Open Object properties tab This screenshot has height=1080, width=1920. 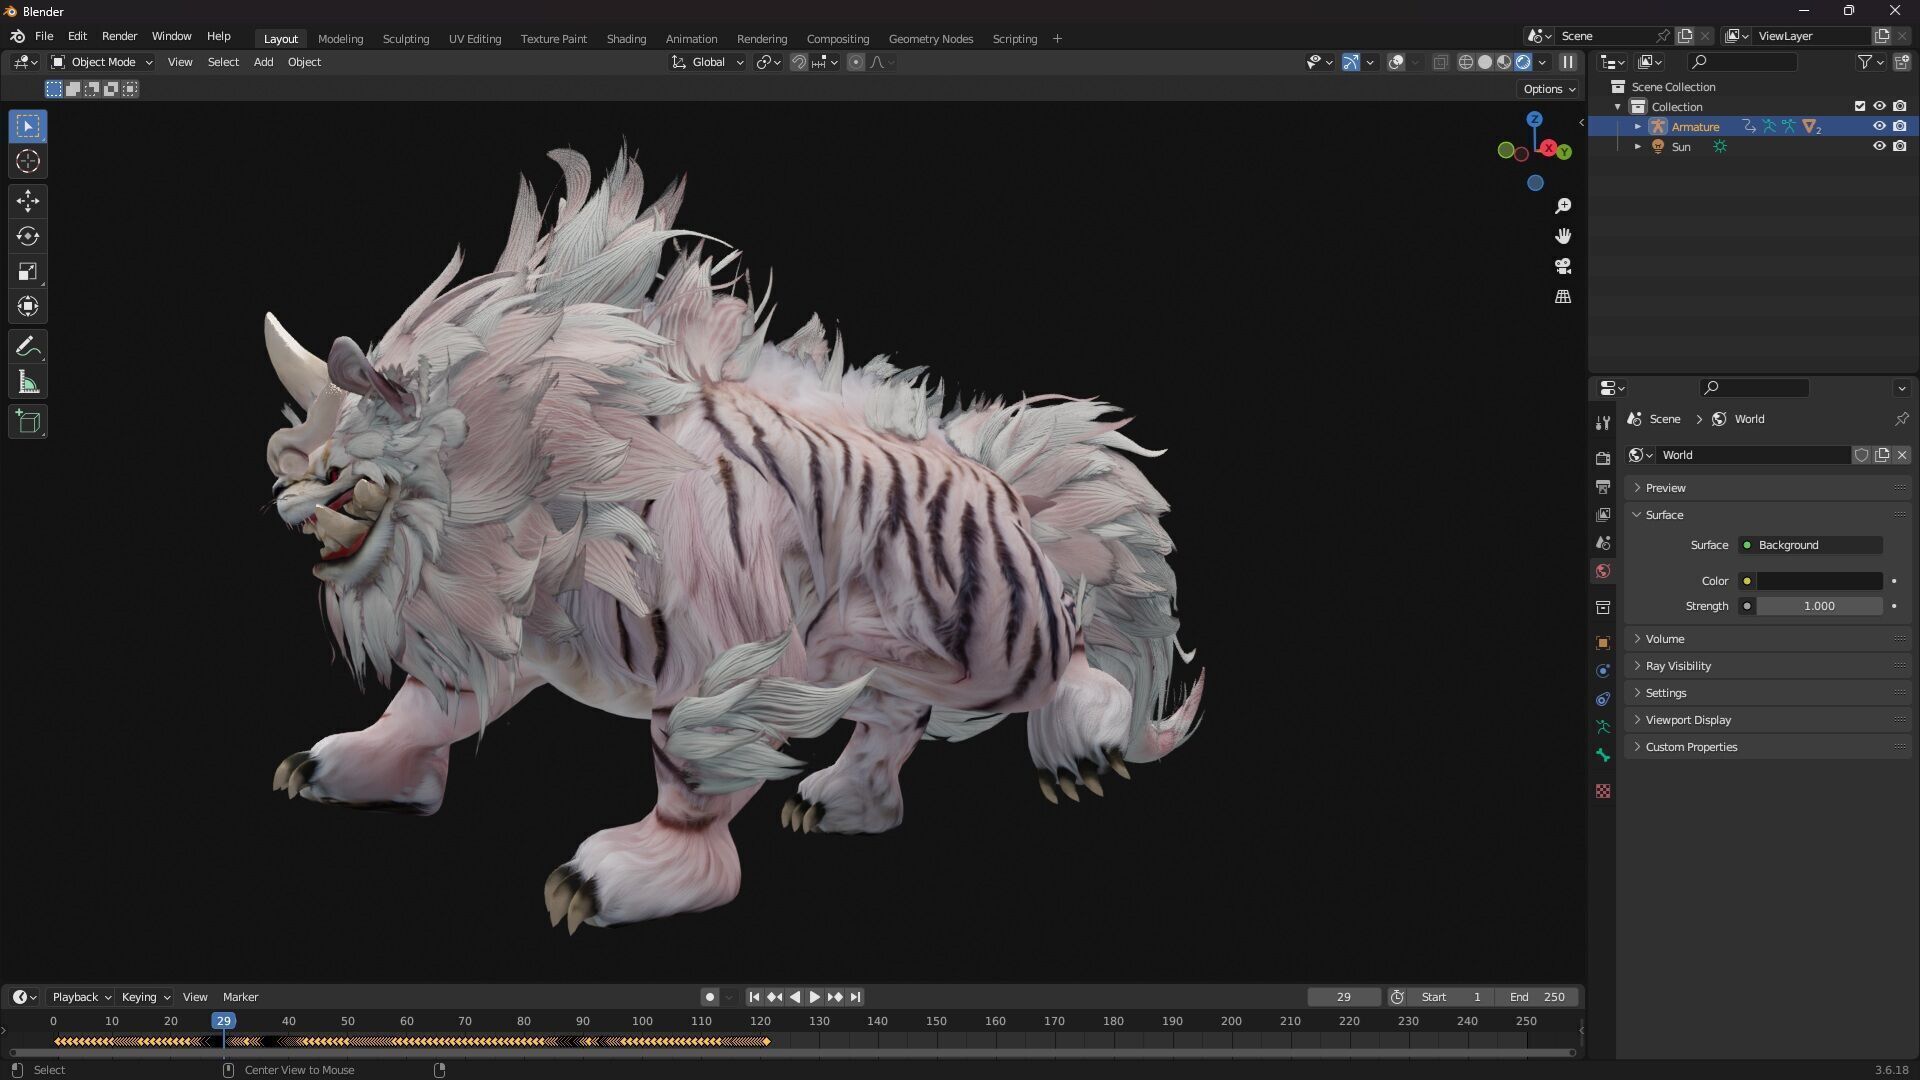coord(1603,643)
